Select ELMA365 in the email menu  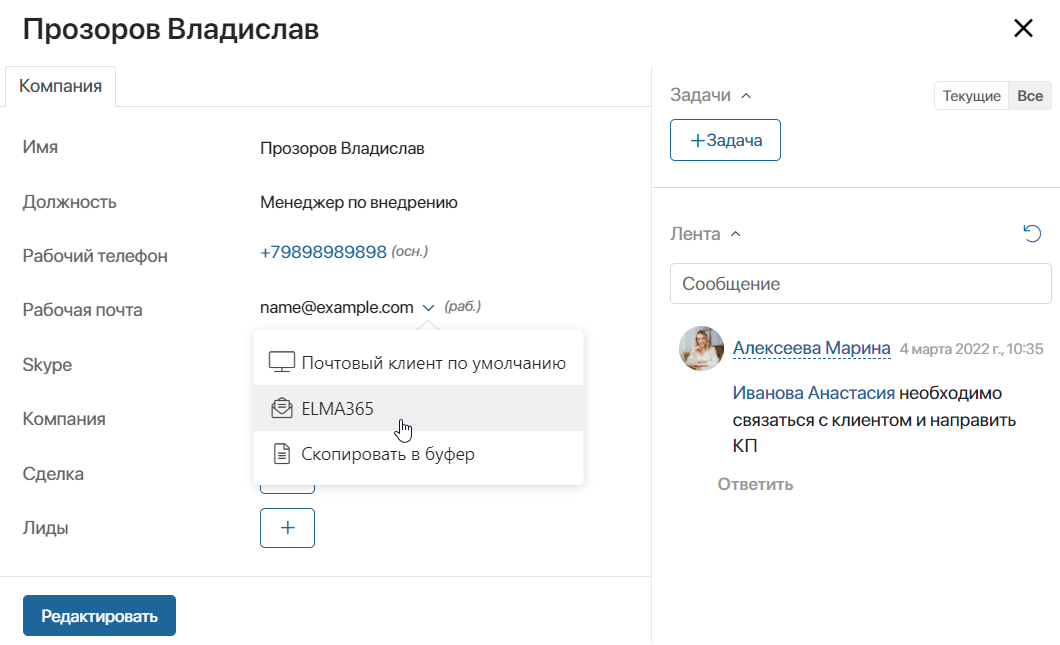(418, 408)
